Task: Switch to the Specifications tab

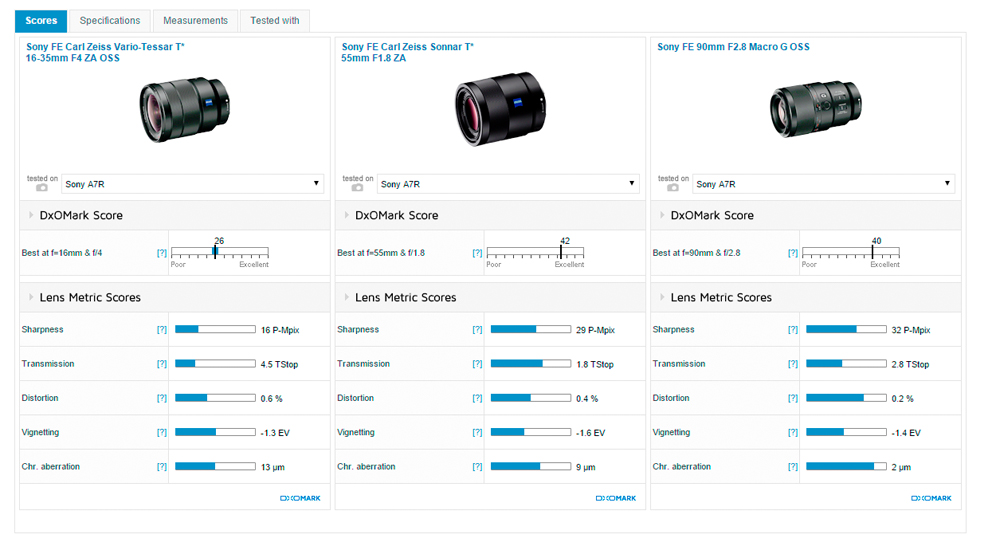Action: [110, 20]
